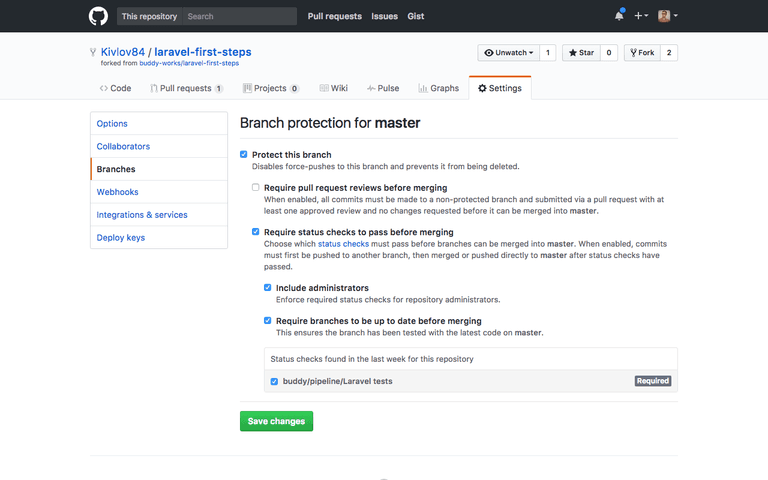Follow the status checks help link
The height and width of the screenshot is (480, 768).
tap(343, 244)
